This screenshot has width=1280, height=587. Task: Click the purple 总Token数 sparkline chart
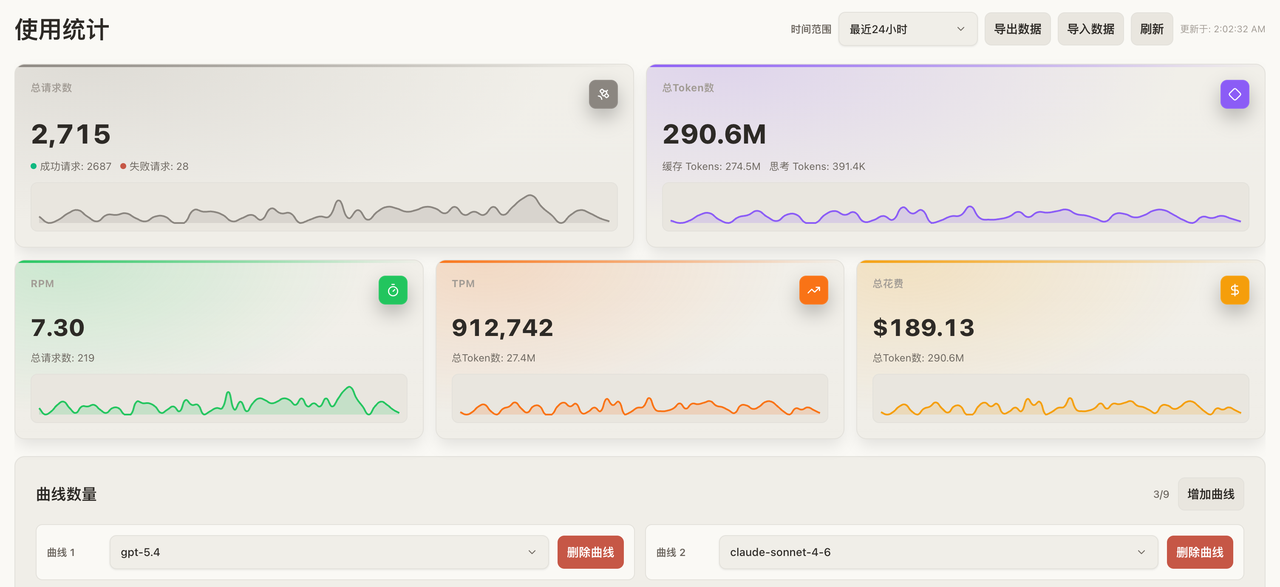(x=955, y=207)
